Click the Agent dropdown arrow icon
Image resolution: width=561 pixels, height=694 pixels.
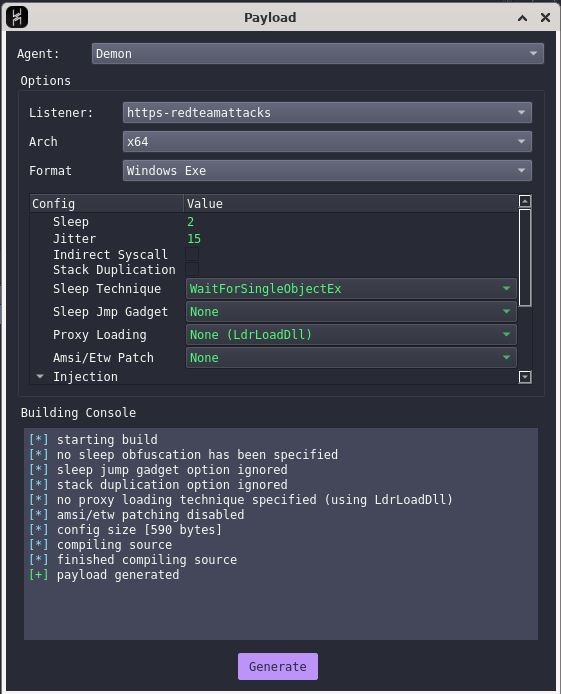(533, 54)
